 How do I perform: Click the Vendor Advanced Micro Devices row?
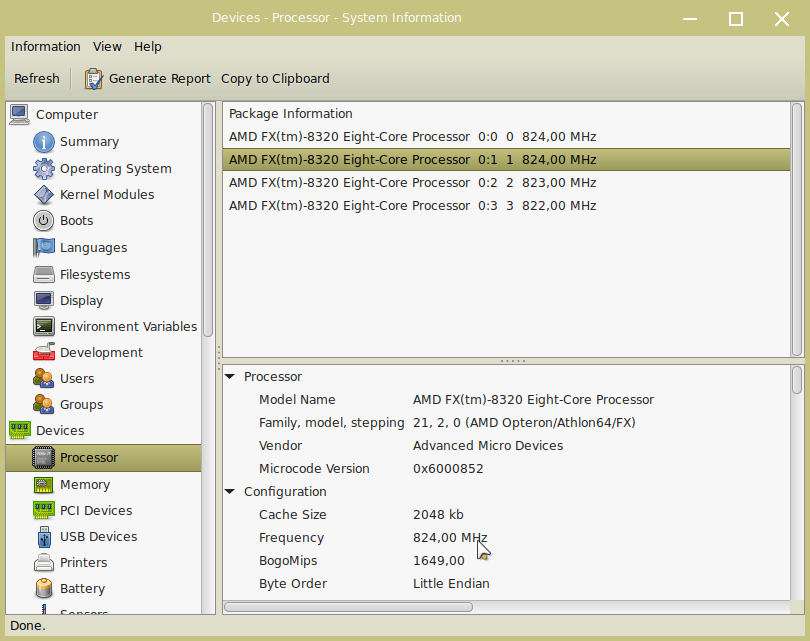click(506, 445)
